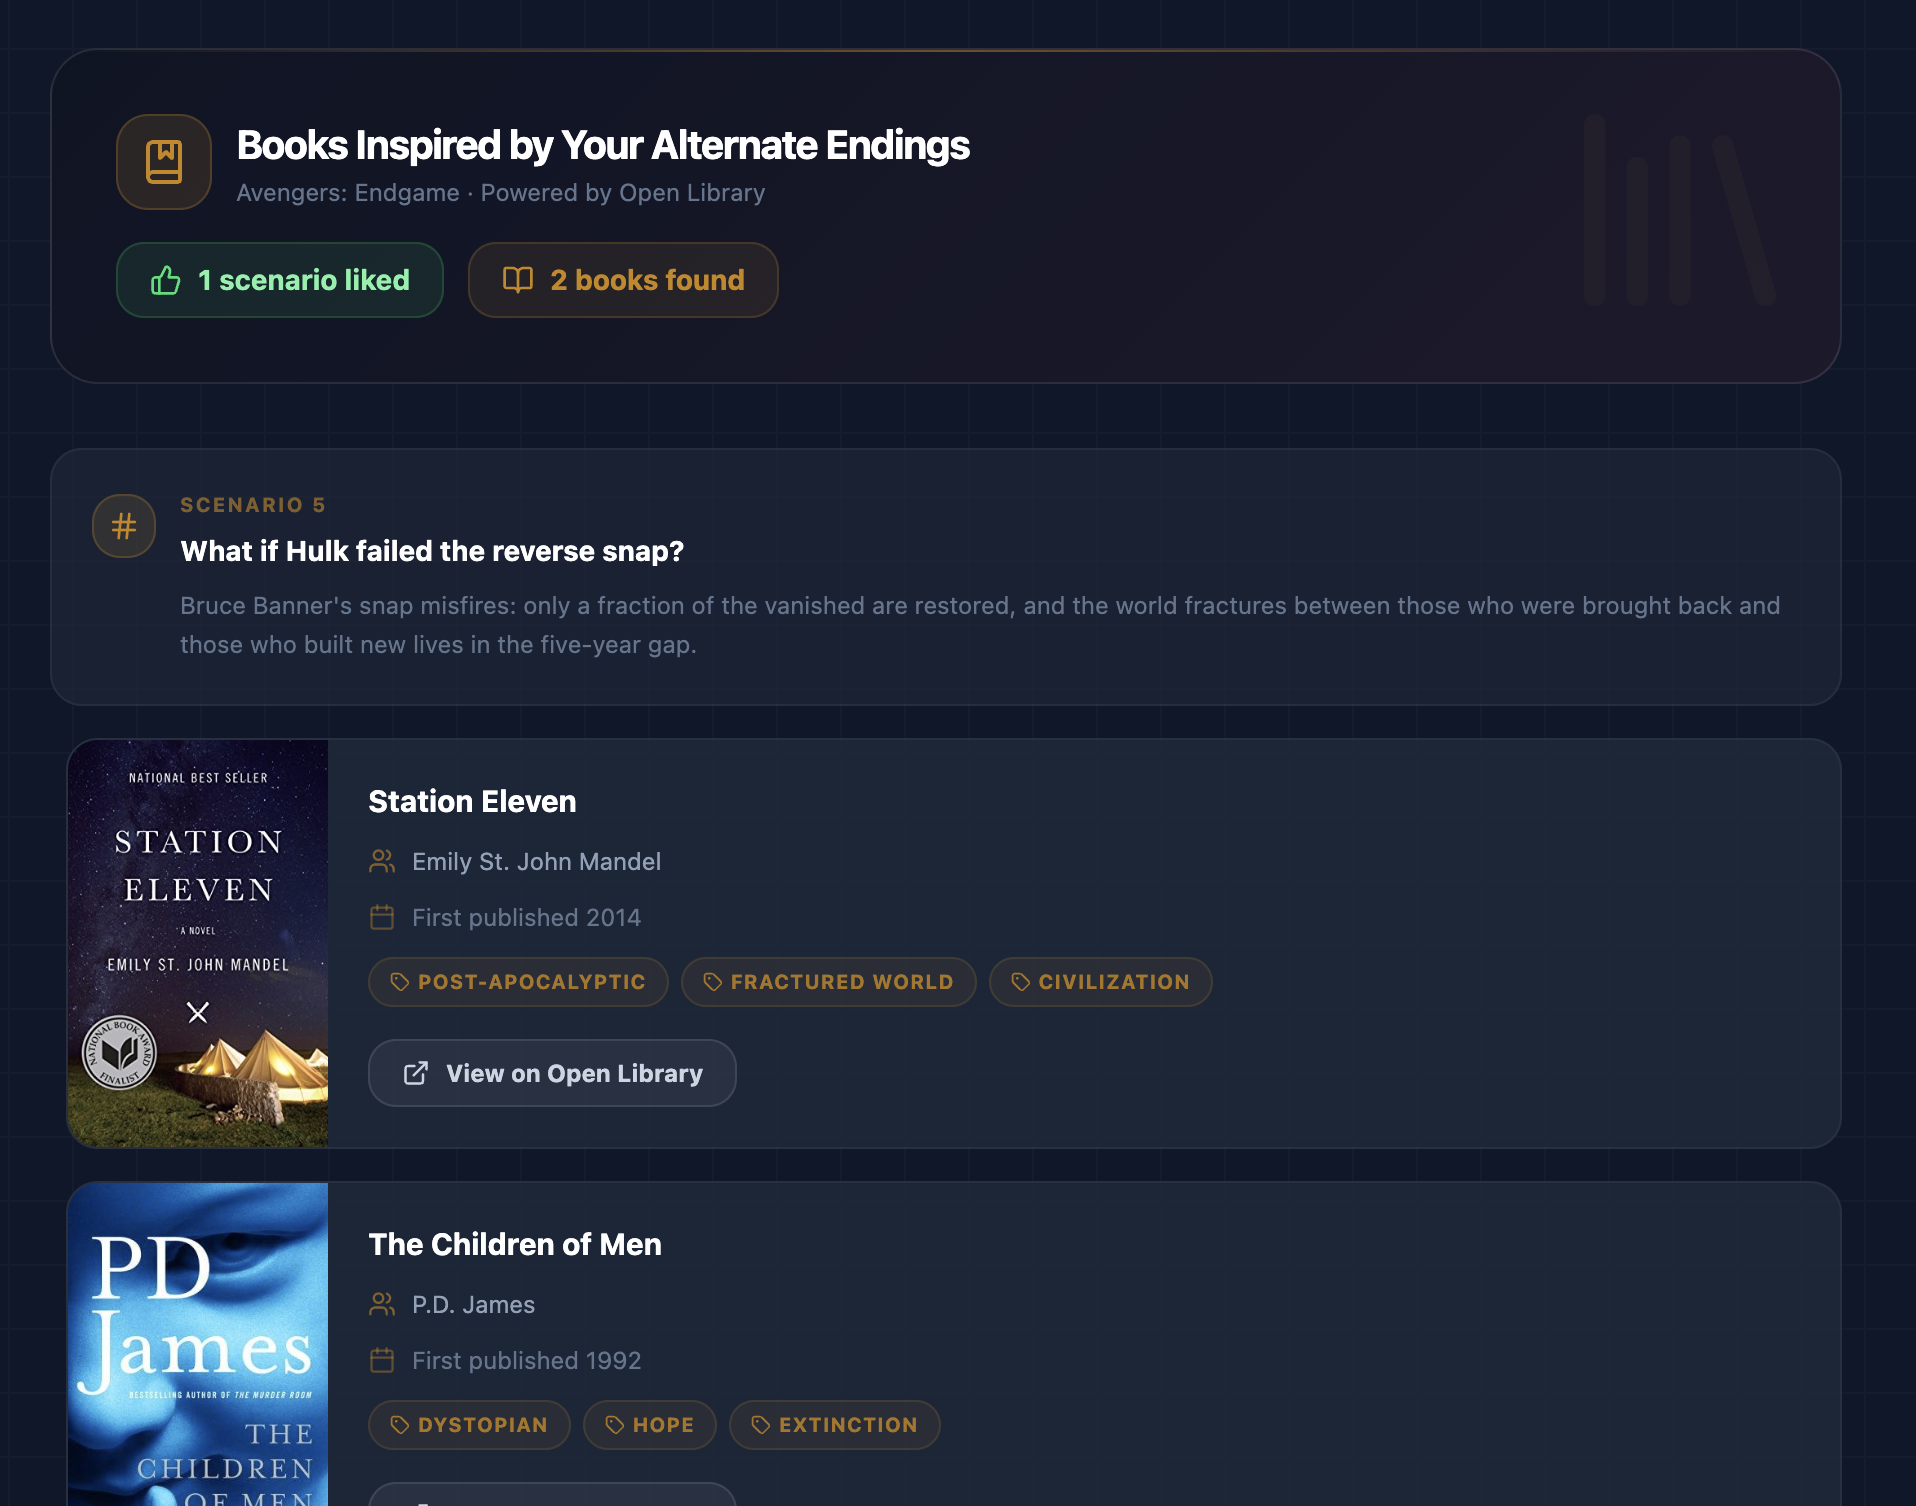Click the calendar icon beside First published 2014
1916x1506 pixels.
click(x=382, y=917)
